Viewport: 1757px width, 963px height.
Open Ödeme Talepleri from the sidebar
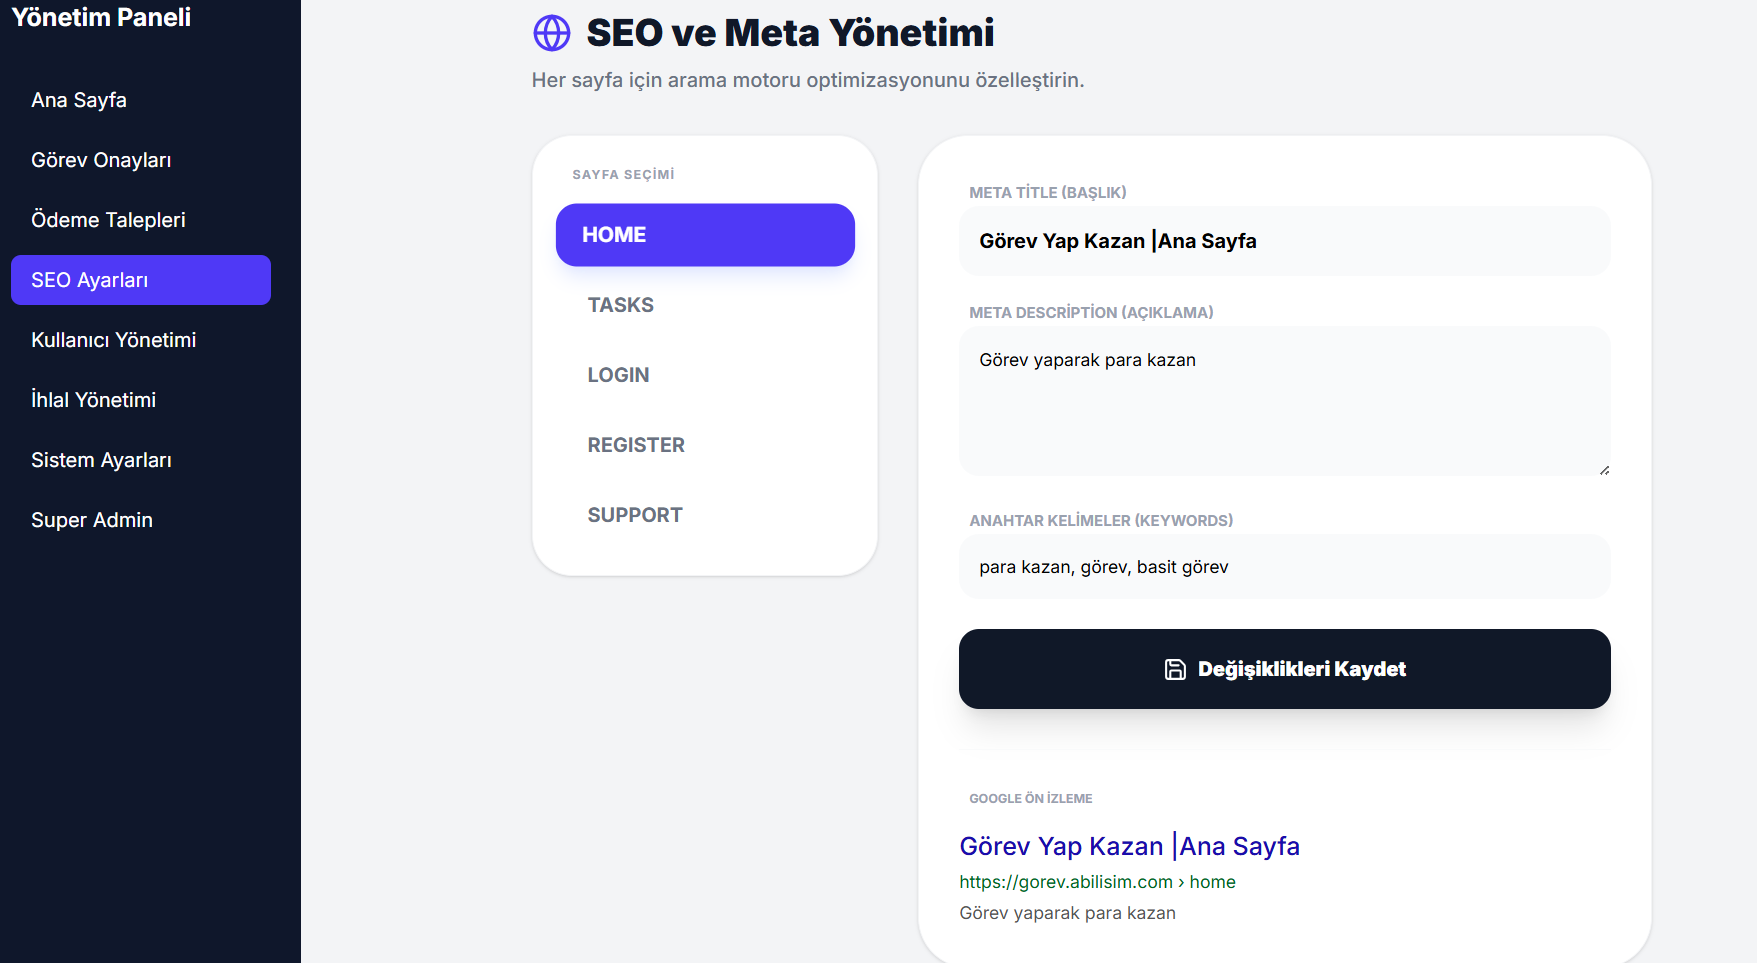click(108, 220)
